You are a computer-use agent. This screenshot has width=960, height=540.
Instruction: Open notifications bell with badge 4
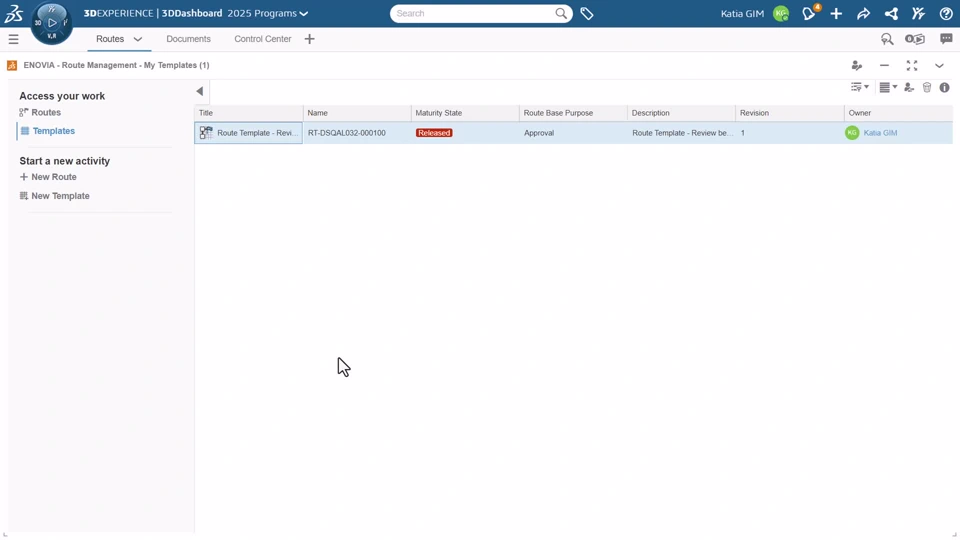tap(809, 13)
